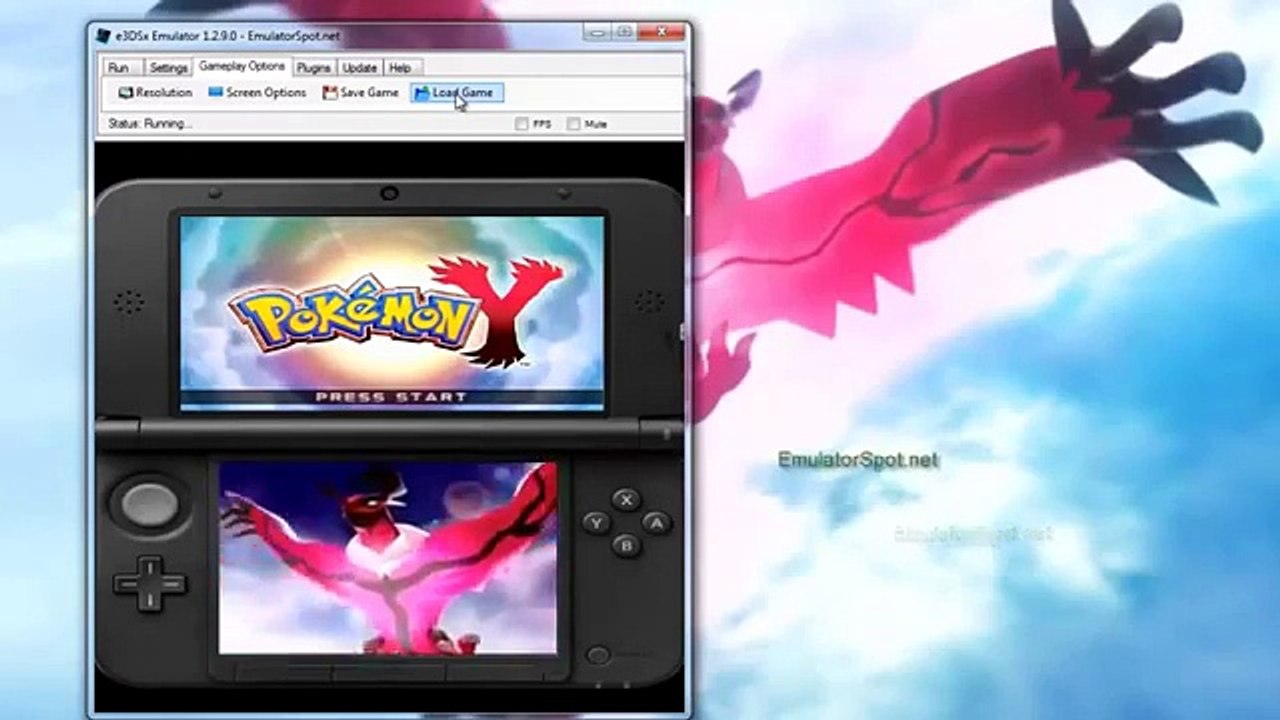Tap the A button on the 3DS
The image size is (1280, 720).
click(x=655, y=522)
